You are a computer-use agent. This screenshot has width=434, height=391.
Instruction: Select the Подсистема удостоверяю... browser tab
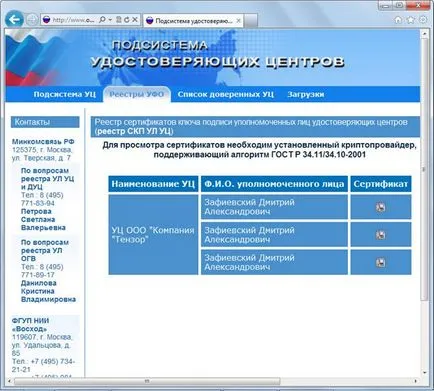[193, 21]
